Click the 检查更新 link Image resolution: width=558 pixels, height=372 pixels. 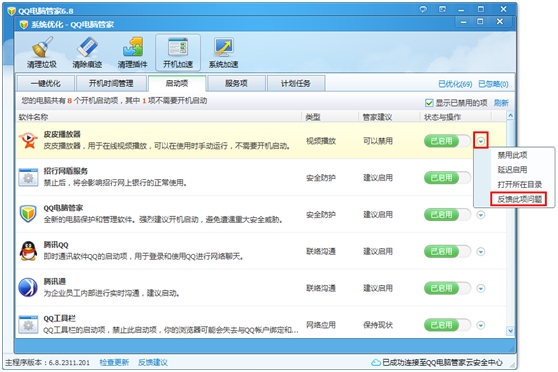(x=114, y=362)
